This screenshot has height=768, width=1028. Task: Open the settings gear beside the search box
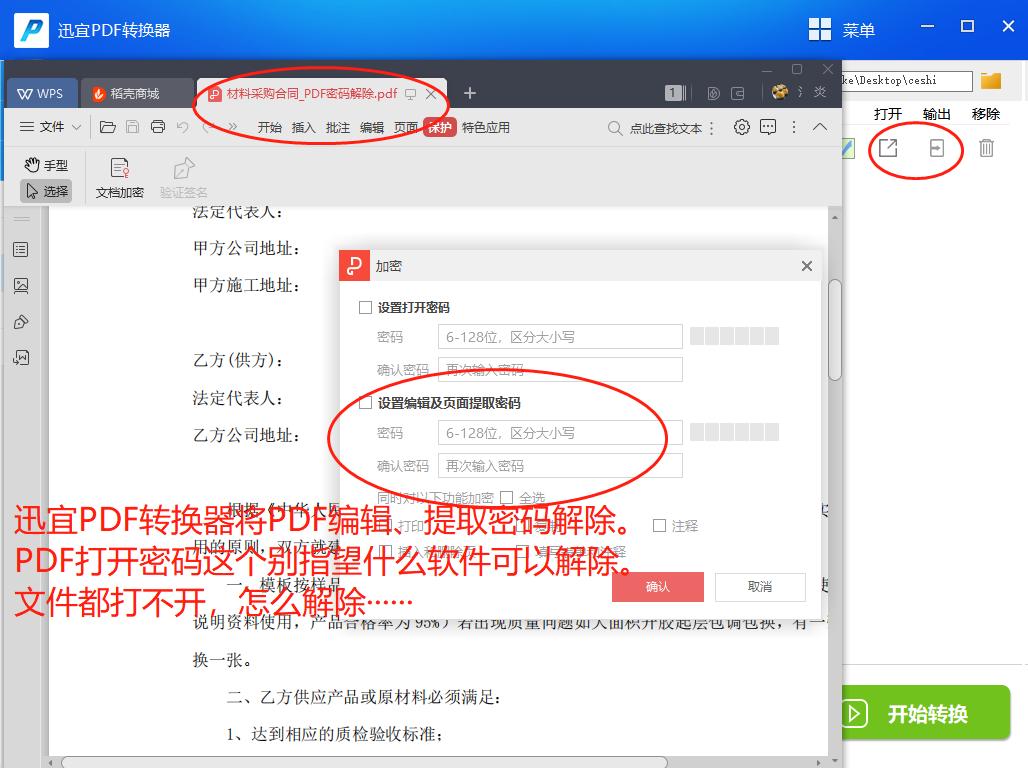point(741,127)
